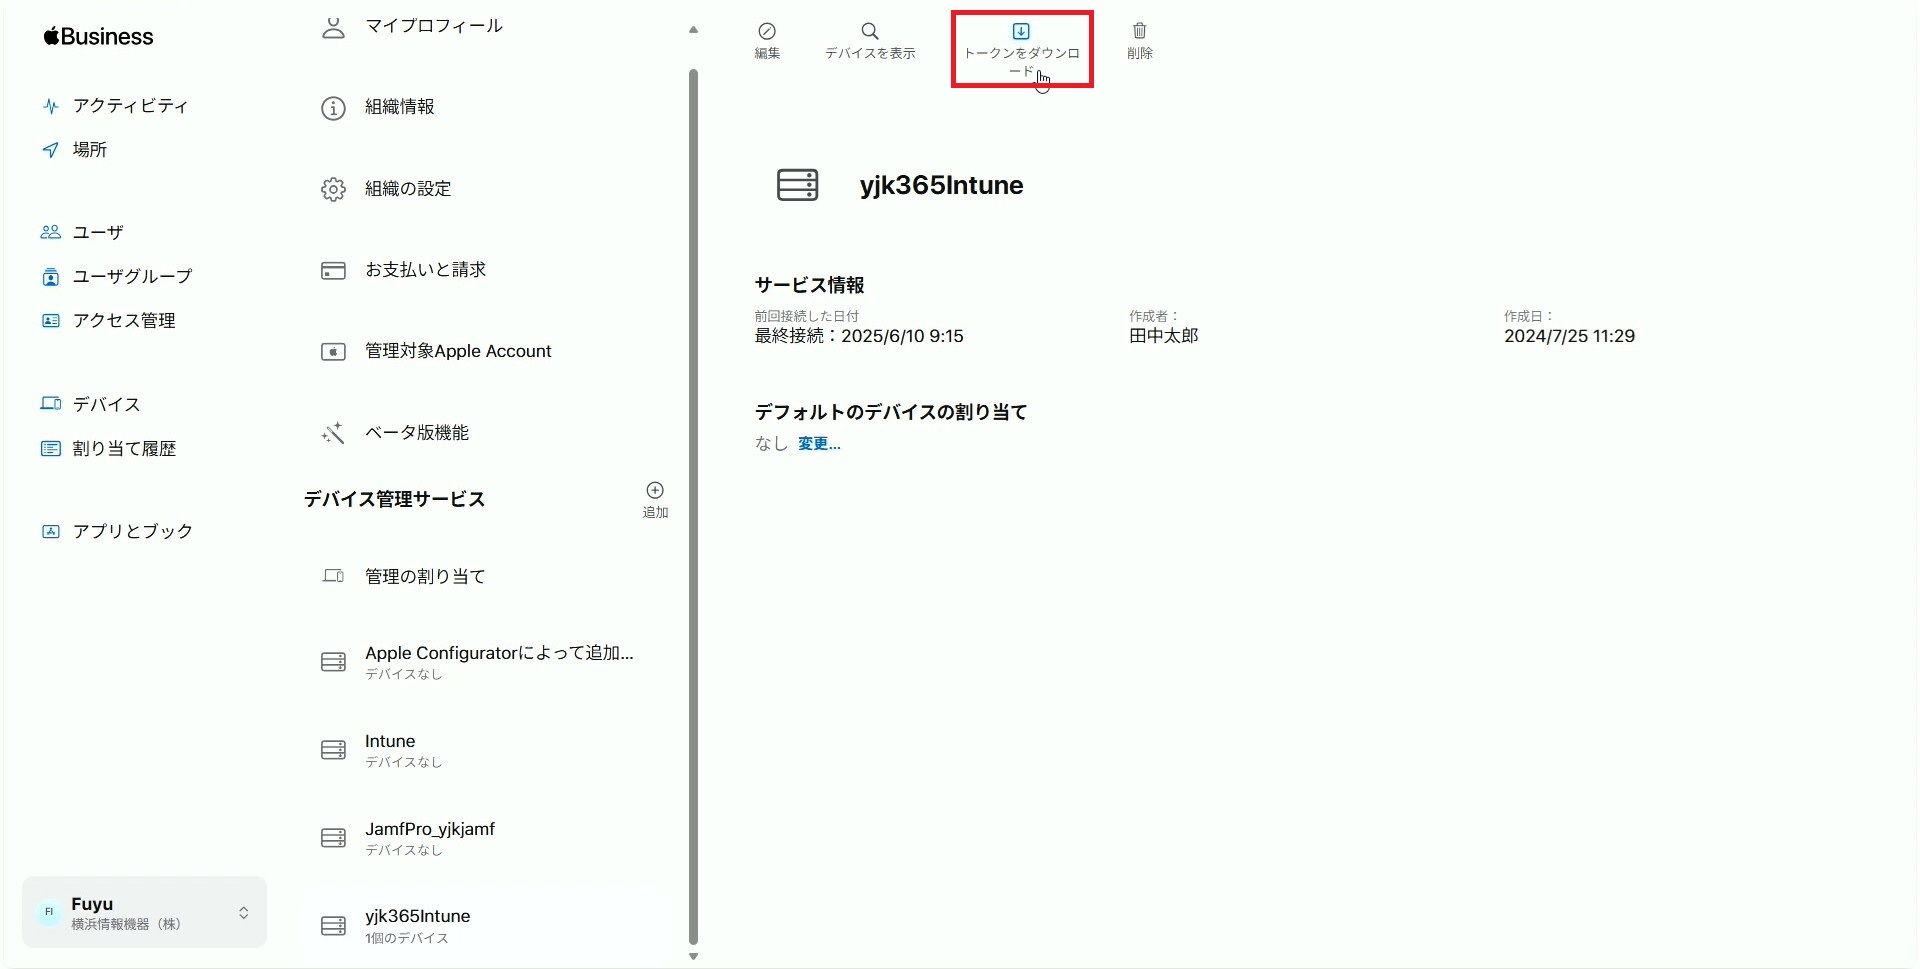Click the デバイスを表示 magnifier icon
The height and width of the screenshot is (969, 1920).
click(870, 31)
